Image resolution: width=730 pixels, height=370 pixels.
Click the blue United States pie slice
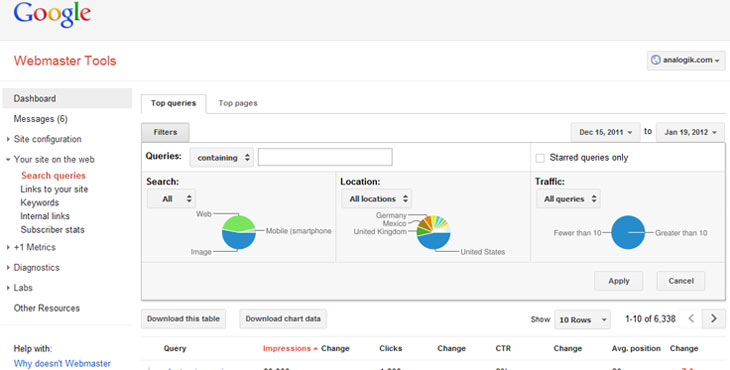coord(433,241)
